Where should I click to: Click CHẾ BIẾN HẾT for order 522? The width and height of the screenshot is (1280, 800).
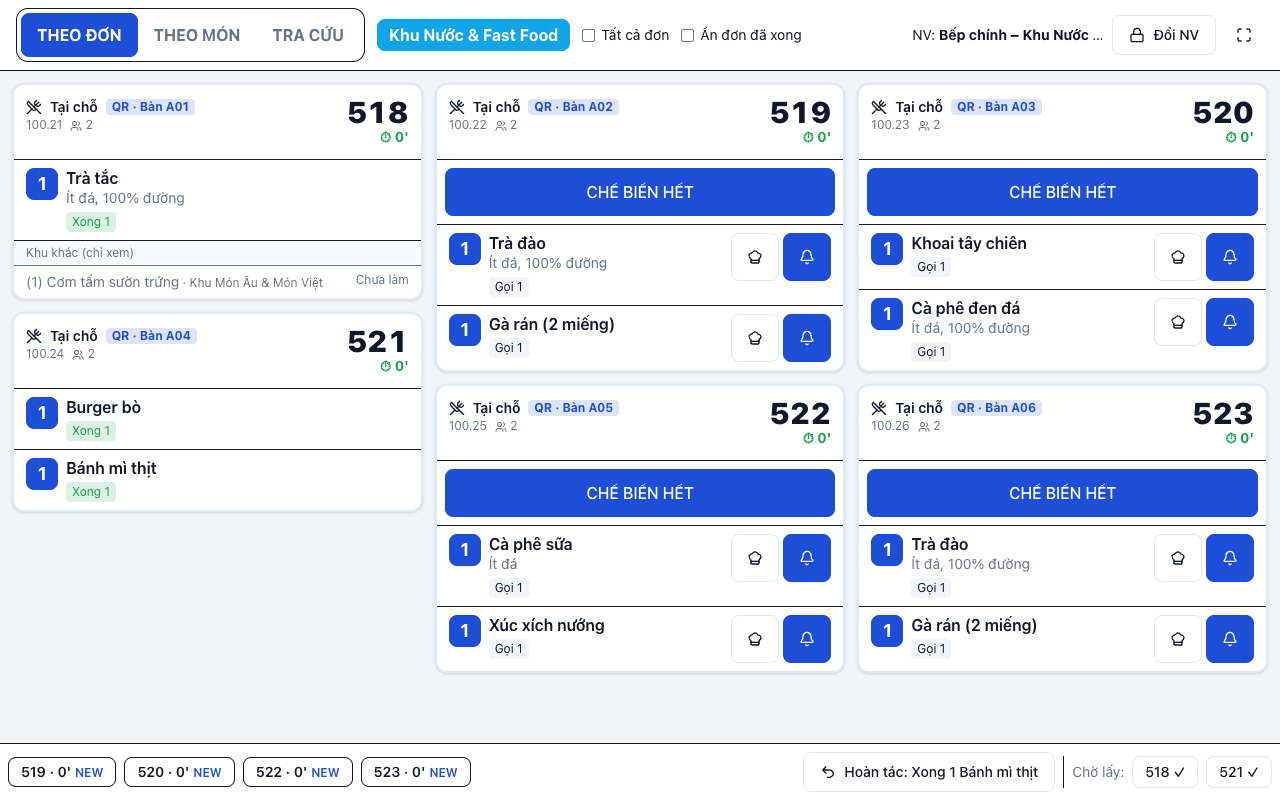(640, 493)
